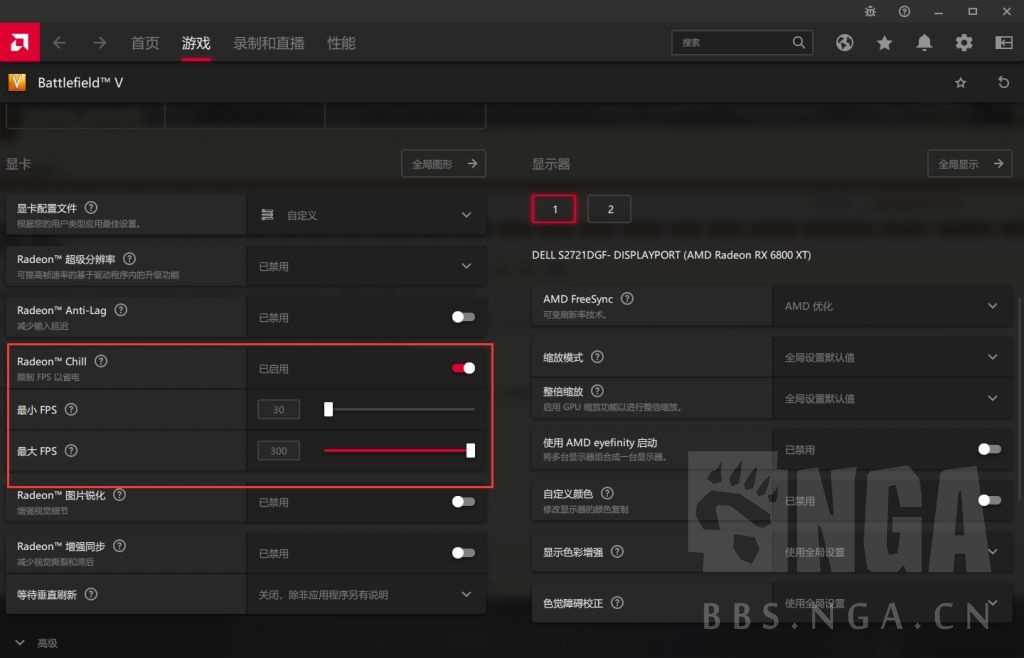Click the hotkeys keyboard icon top right
The height and width of the screenshot is (658, 1024).
(x=1002, y=43)
